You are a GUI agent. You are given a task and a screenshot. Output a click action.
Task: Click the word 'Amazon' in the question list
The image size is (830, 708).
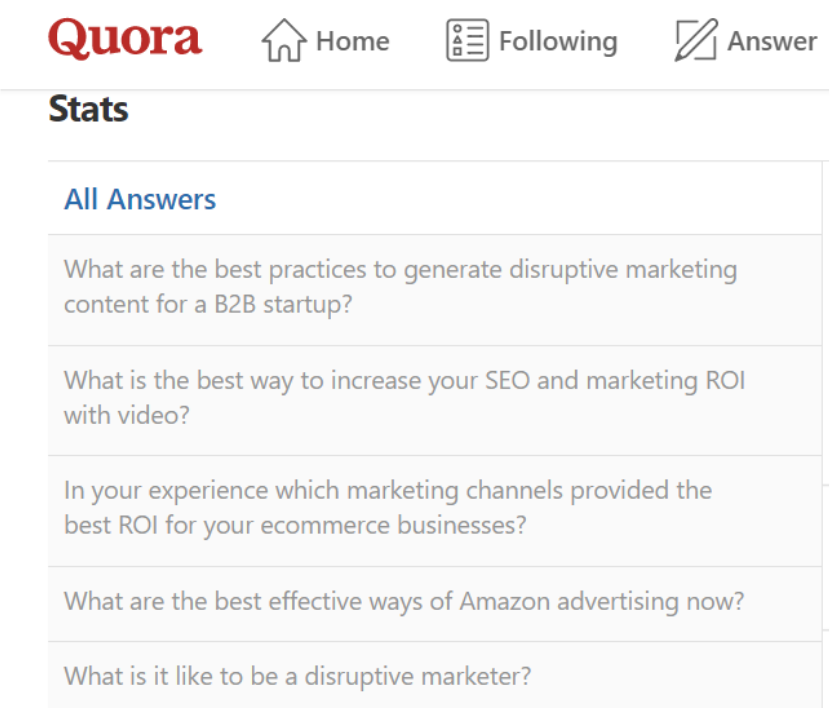(x=505, y=602)
